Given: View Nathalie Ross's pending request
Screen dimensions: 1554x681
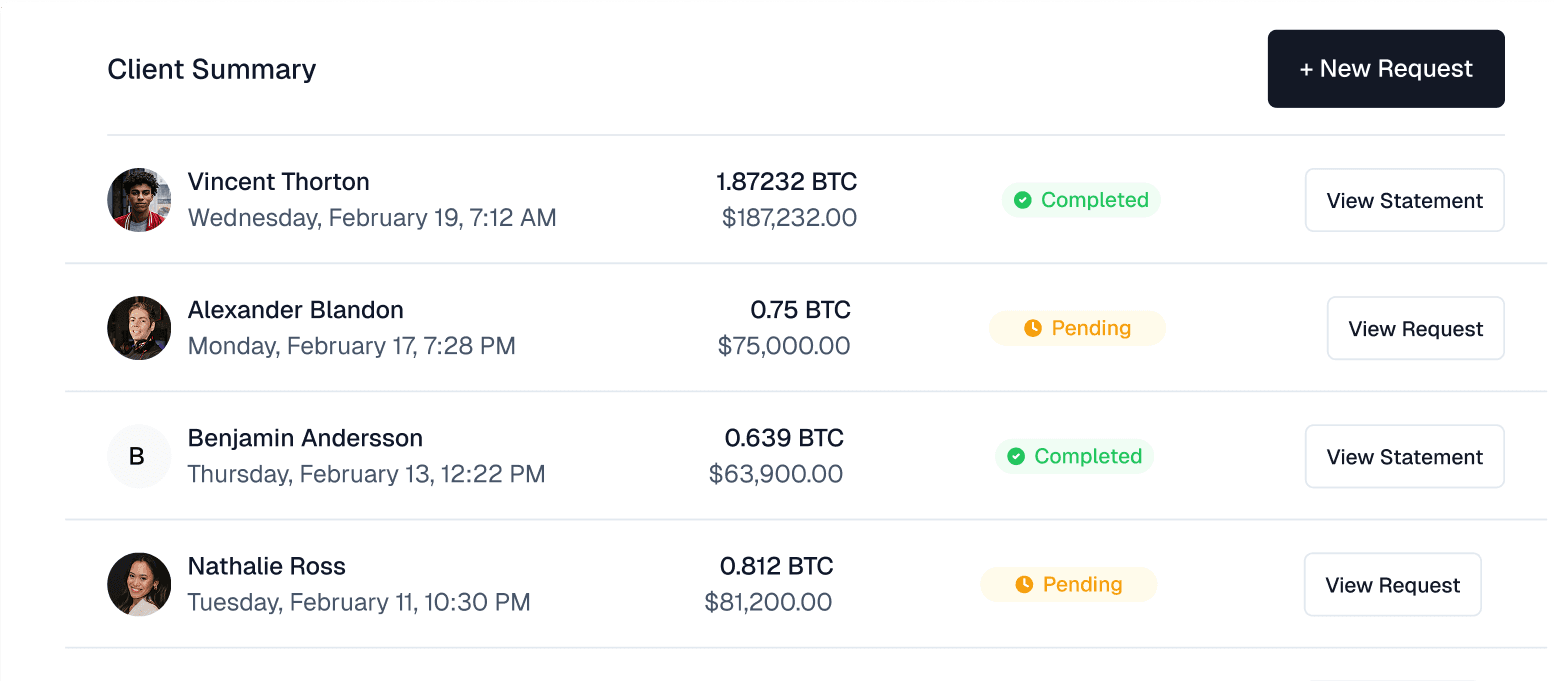Looking at the screenshot, I should pyautogui.click(x=1392, y=584).
